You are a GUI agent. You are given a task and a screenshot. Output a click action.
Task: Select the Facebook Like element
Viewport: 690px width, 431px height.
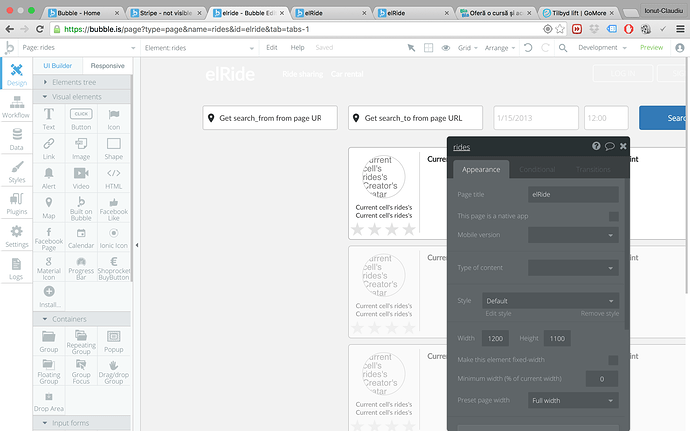click(114, 208)
